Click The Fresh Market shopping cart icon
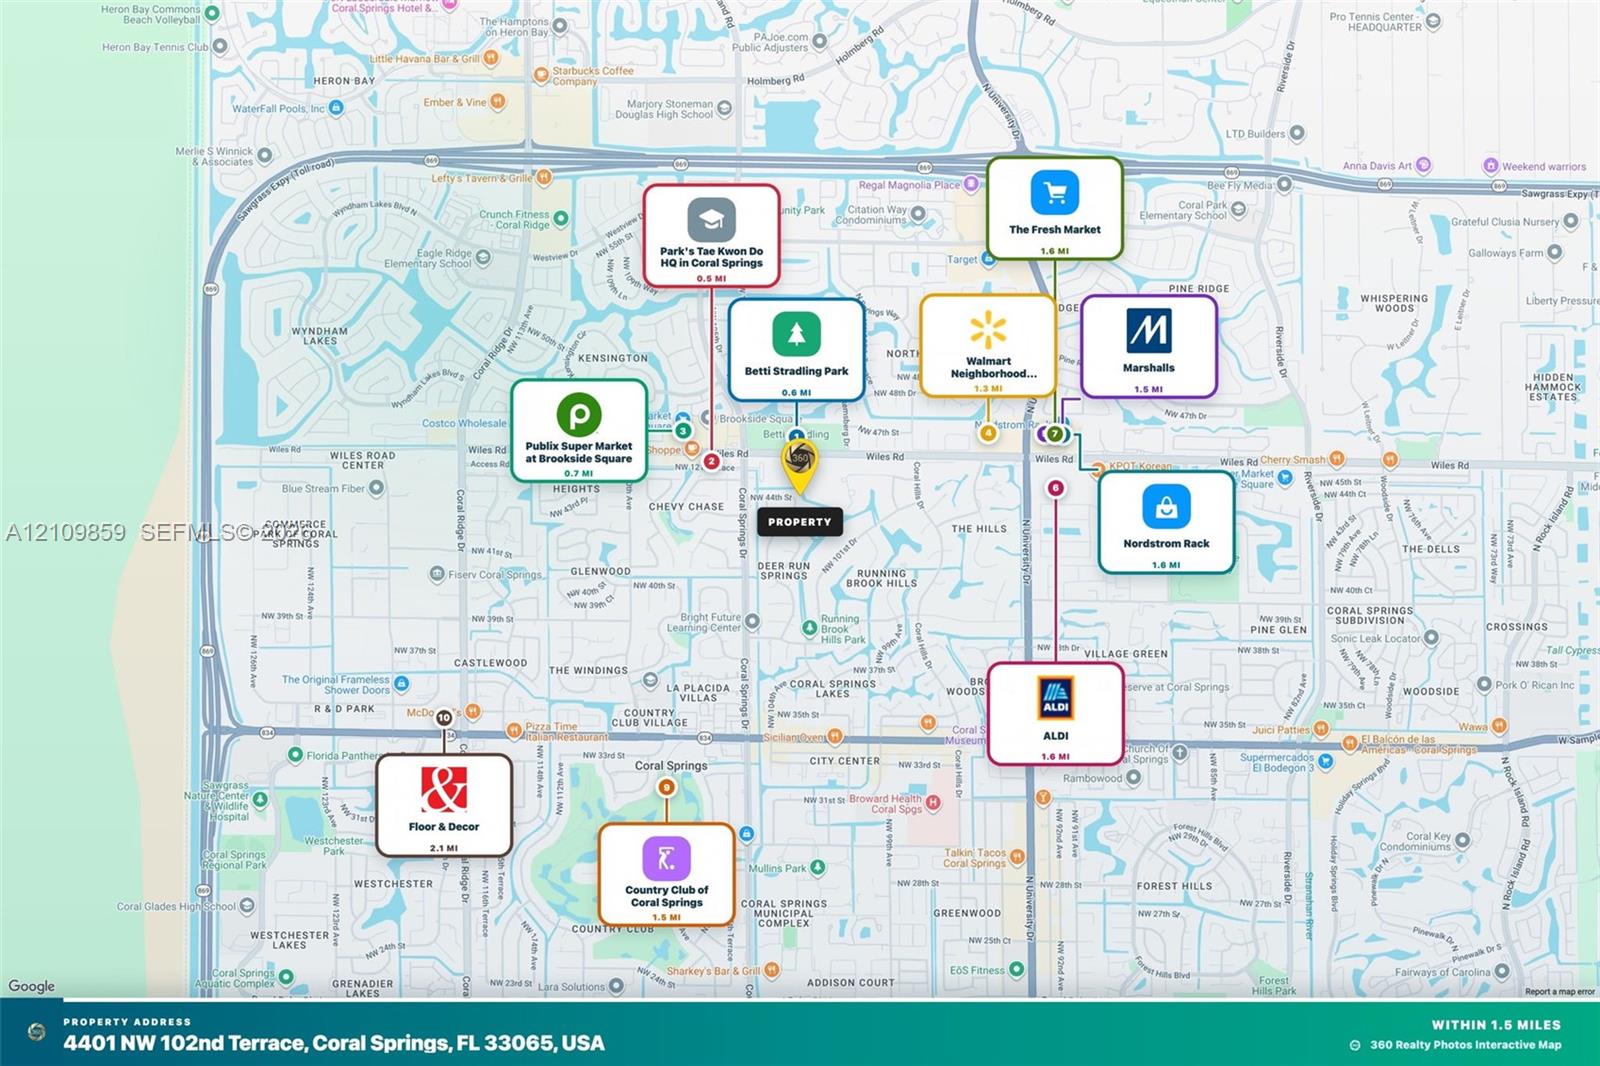Screen dimensions: 1600x1066 click(x=1055, y=192)
